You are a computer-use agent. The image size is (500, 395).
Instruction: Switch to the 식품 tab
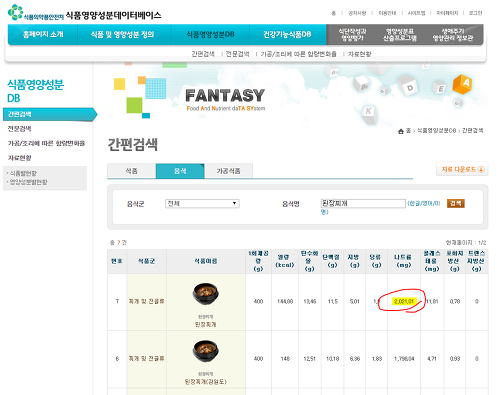click(x=131, y=171)
